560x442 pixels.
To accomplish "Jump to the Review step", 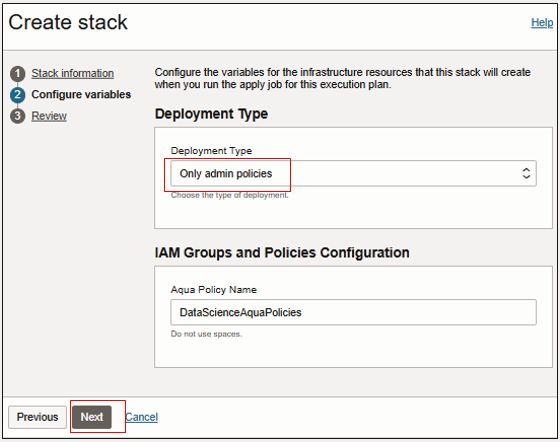I will [49, 116].
